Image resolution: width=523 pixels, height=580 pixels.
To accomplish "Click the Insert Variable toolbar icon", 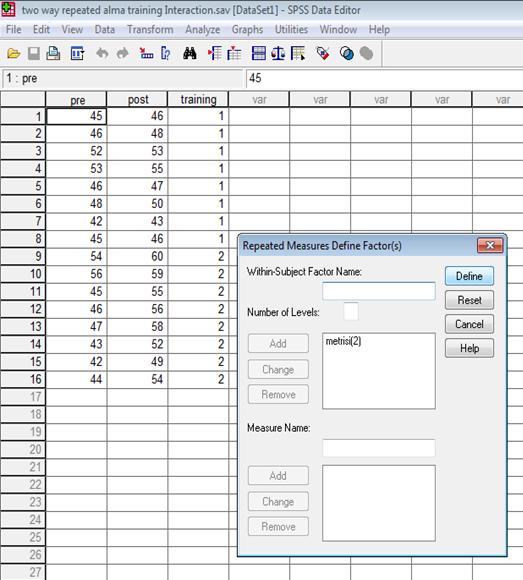I will click(234, 54).
